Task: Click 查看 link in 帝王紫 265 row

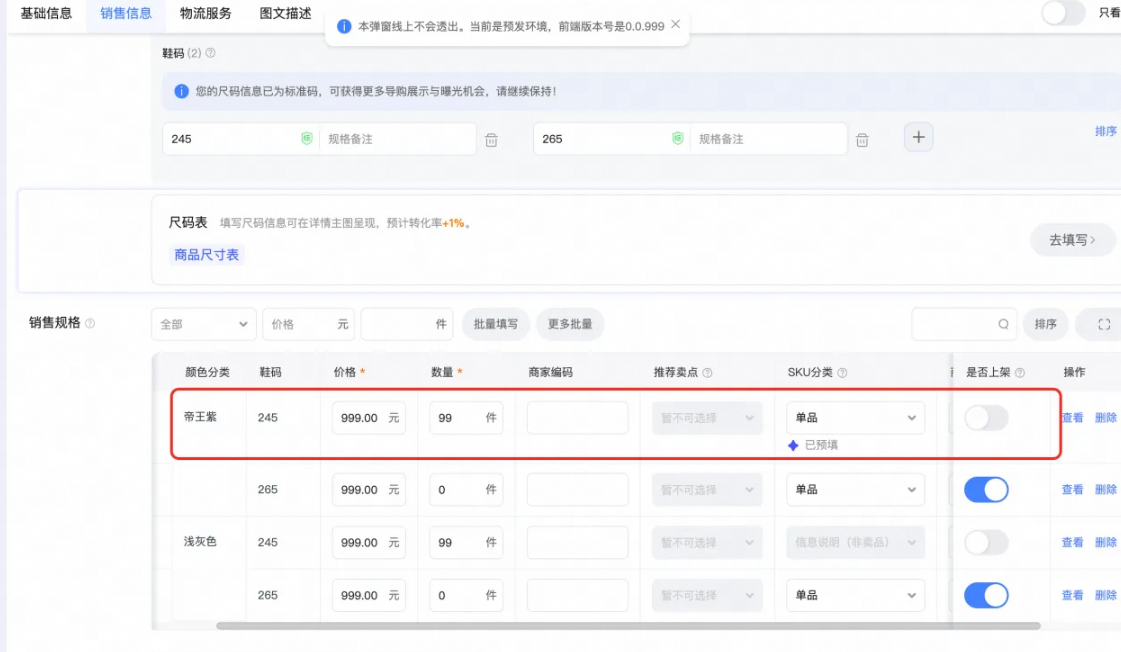Action: click(1072, 490)
